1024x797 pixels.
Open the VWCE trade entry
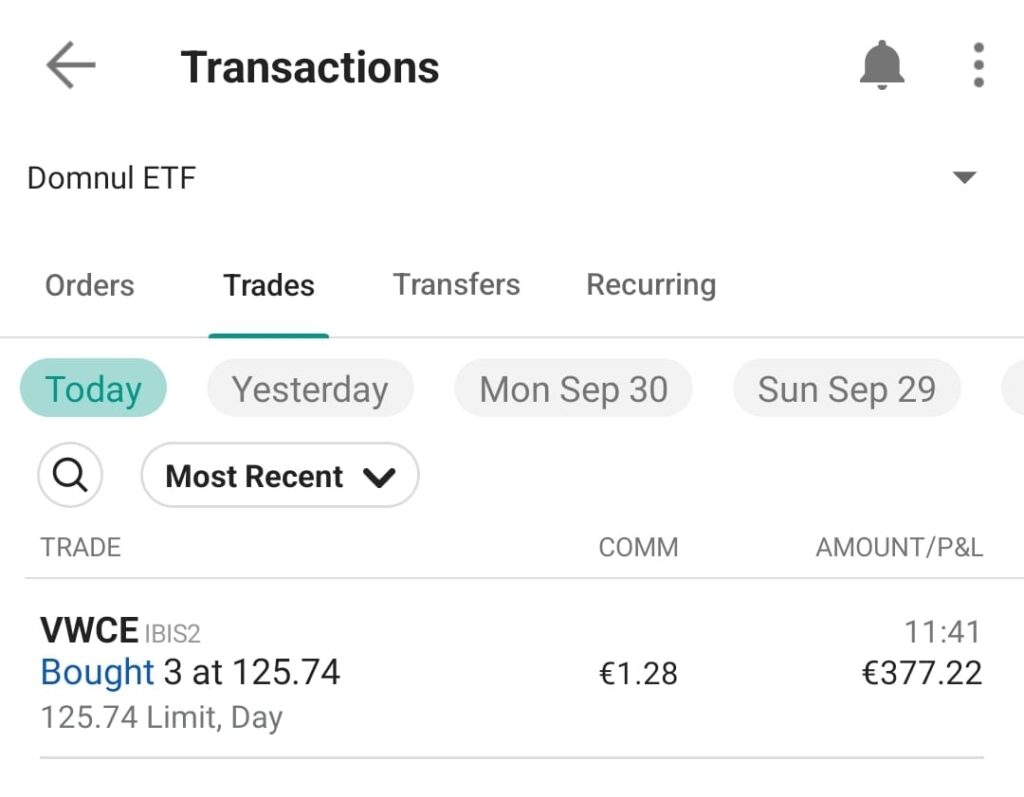[x=190, y=672]
